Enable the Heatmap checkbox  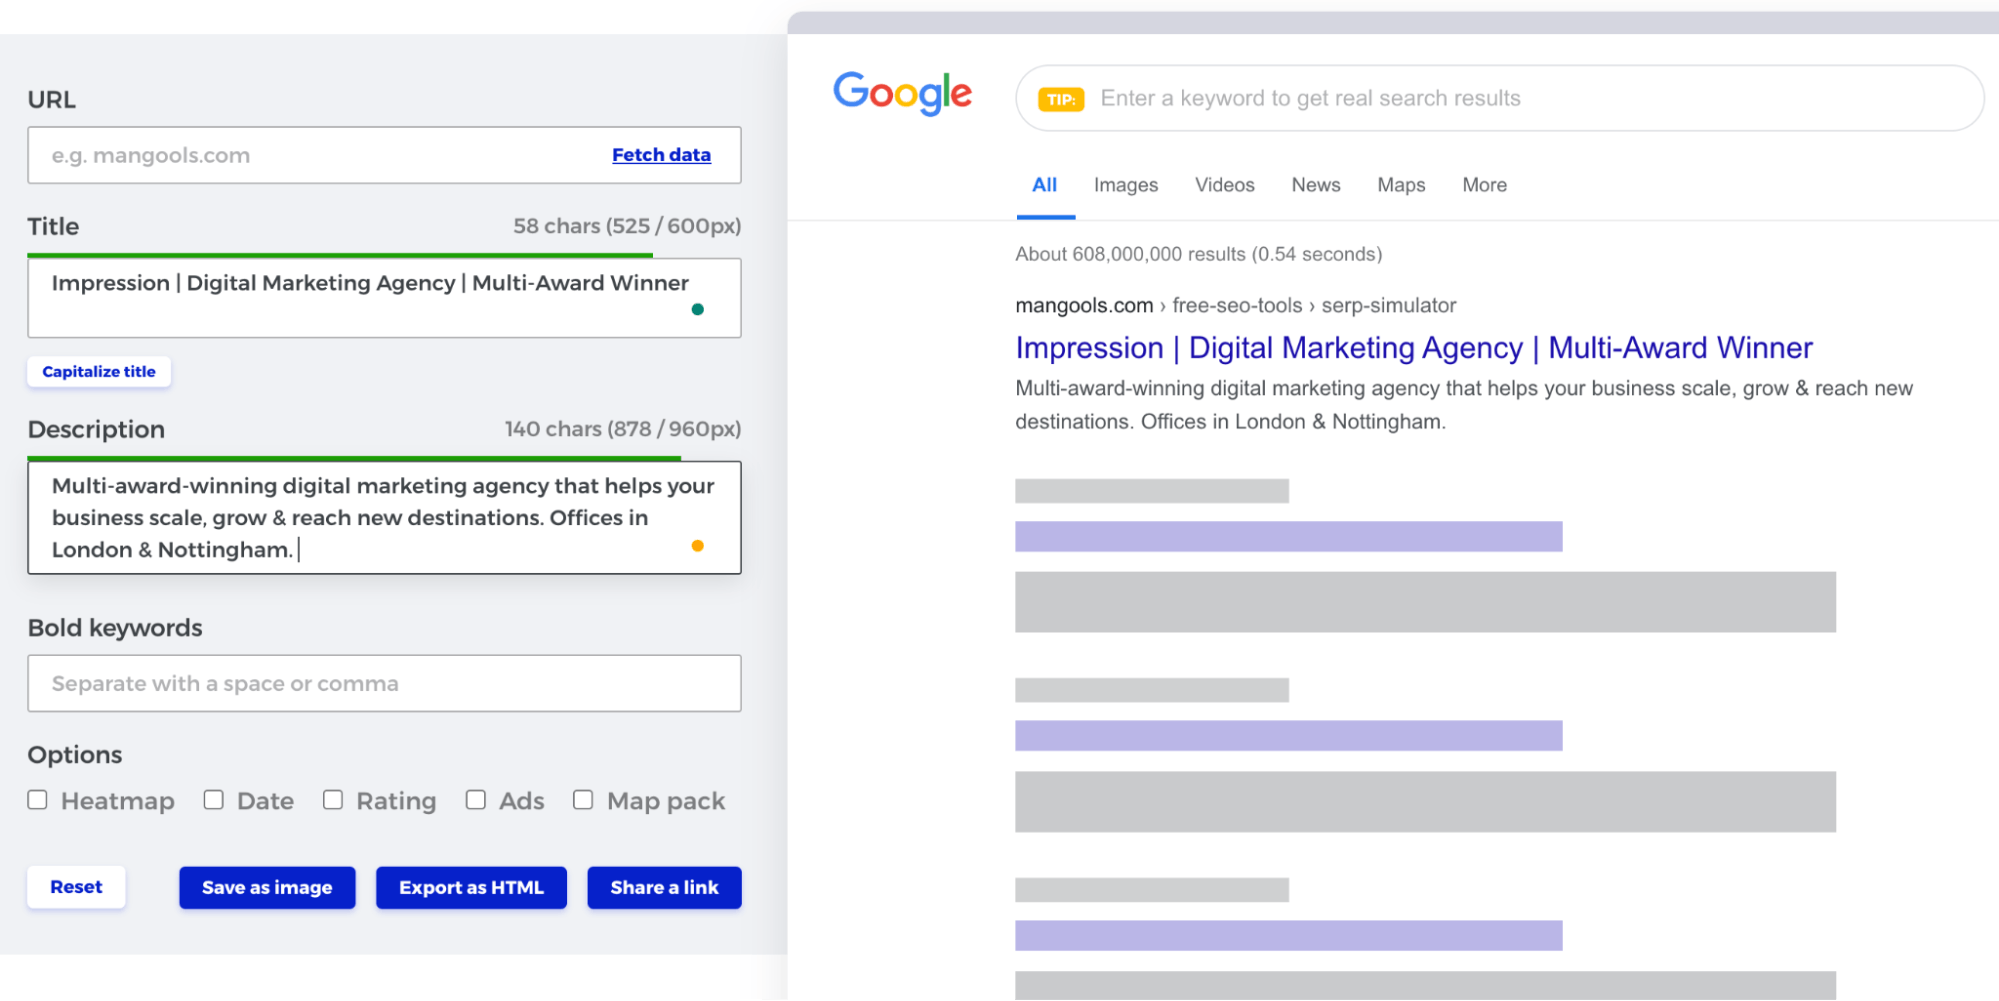point(38,799)
